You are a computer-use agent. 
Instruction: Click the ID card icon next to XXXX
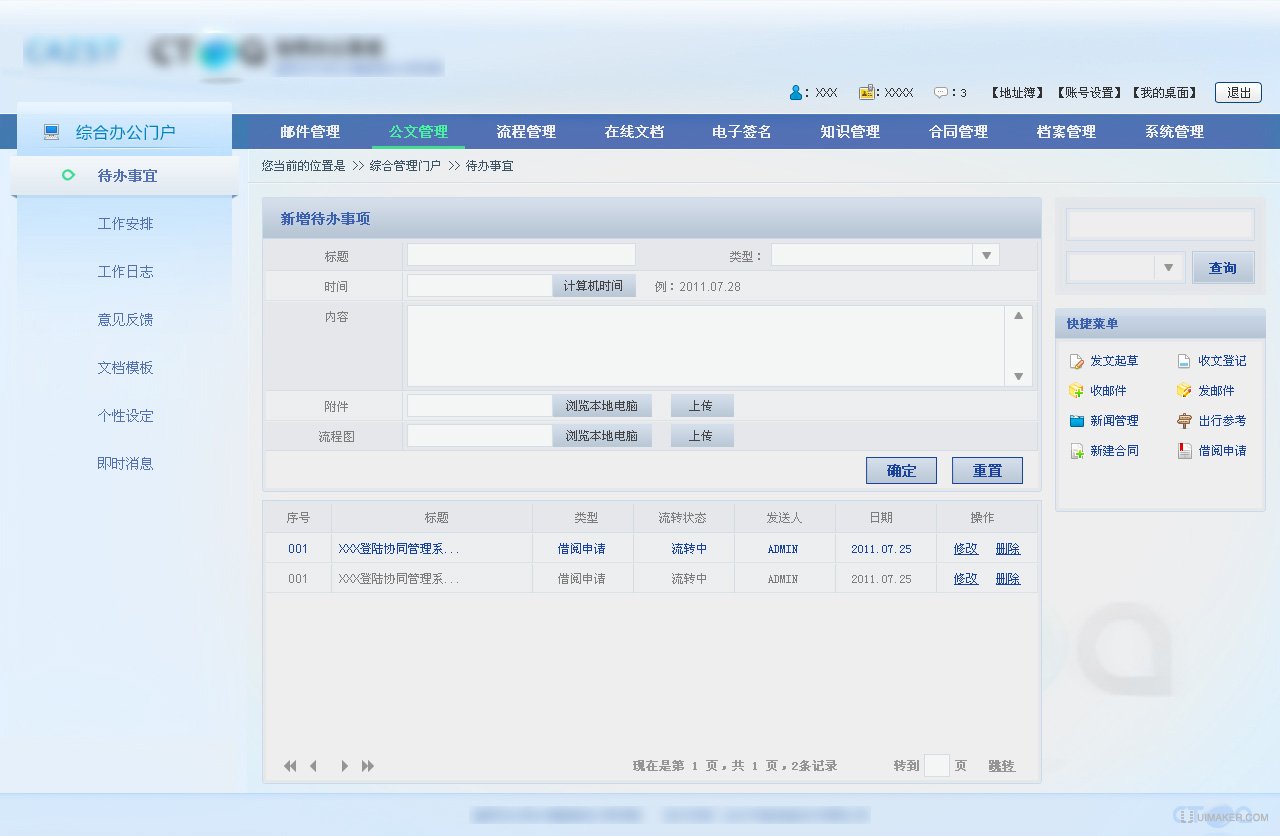(866, 92)
